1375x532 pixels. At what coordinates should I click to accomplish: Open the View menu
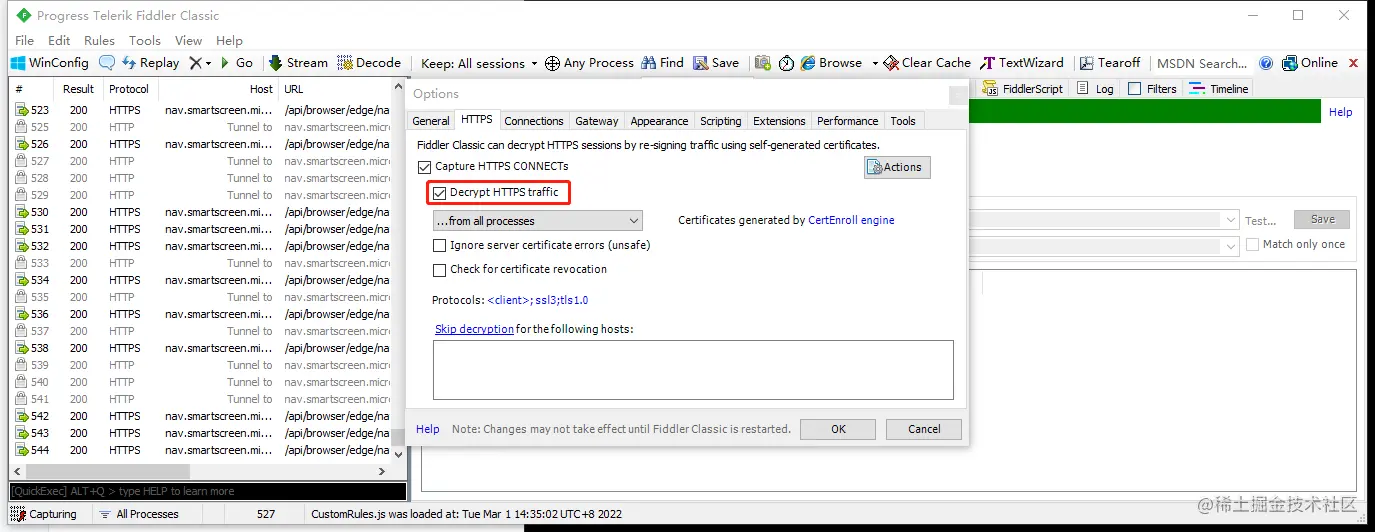[189, 41]
